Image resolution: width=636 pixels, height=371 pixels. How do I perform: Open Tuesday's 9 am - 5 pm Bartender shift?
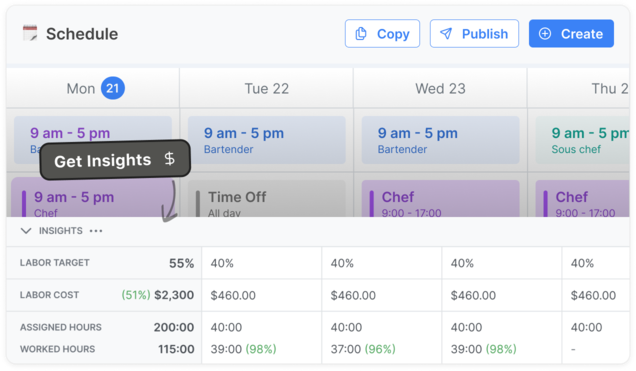(266, 140)
